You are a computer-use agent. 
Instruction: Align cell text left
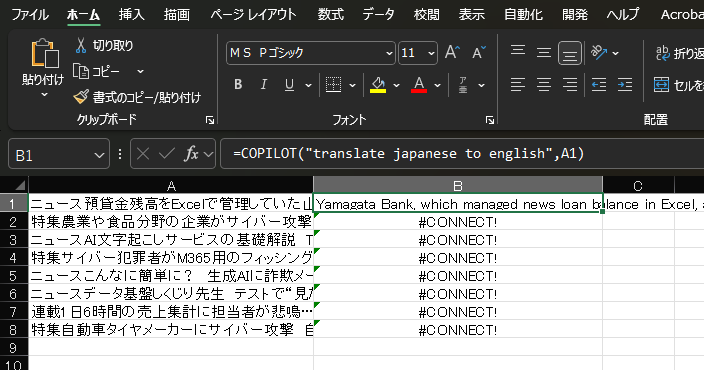(x=518, y=84)
